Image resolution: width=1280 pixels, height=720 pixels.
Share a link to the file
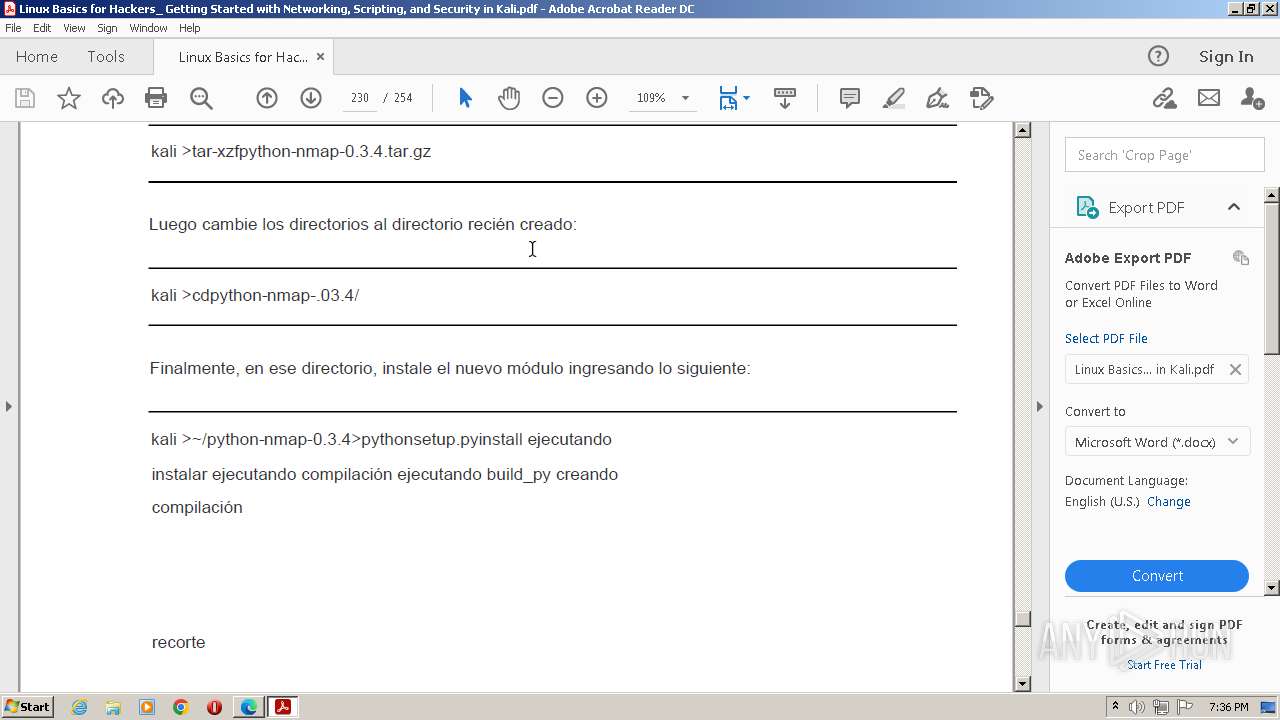click(x=1164, y=98)
